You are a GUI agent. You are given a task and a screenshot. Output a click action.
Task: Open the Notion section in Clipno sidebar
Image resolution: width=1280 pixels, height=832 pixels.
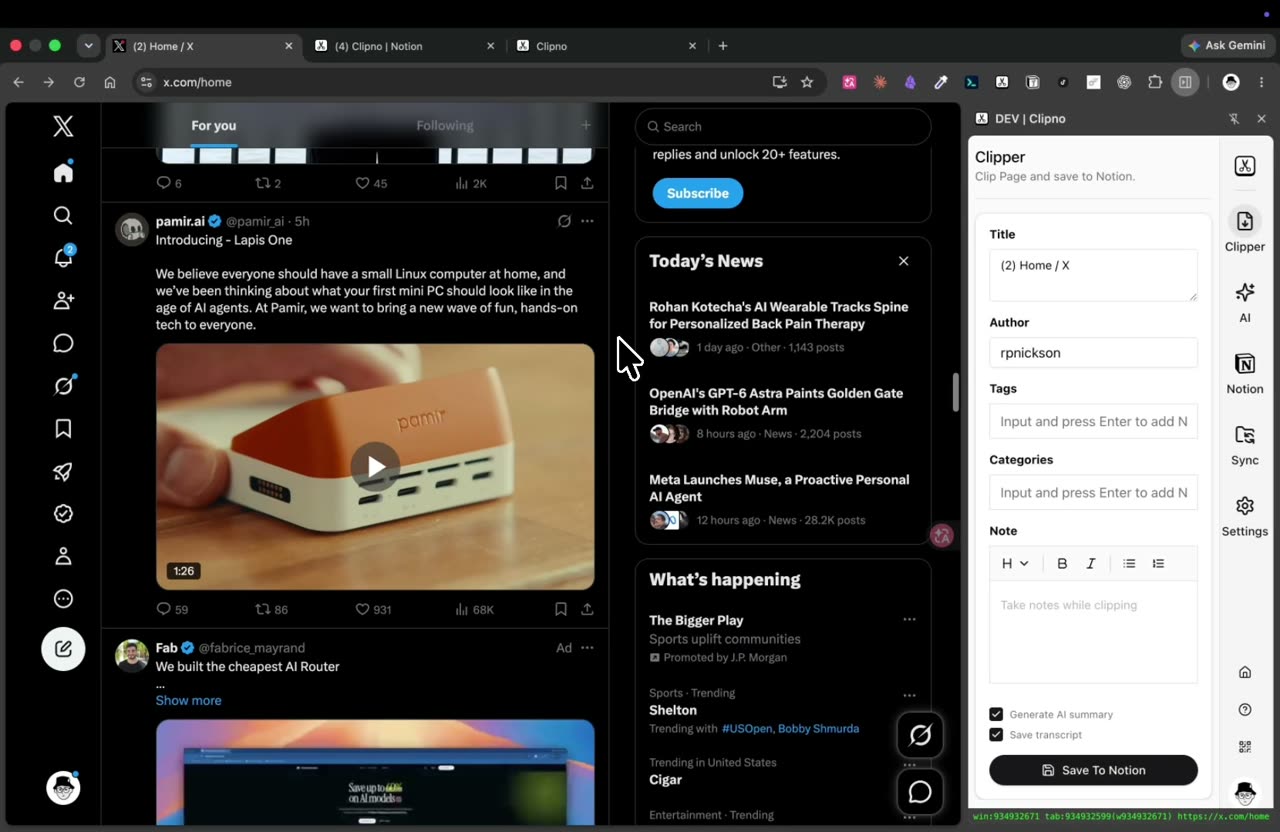click(x=1245, y=372)
